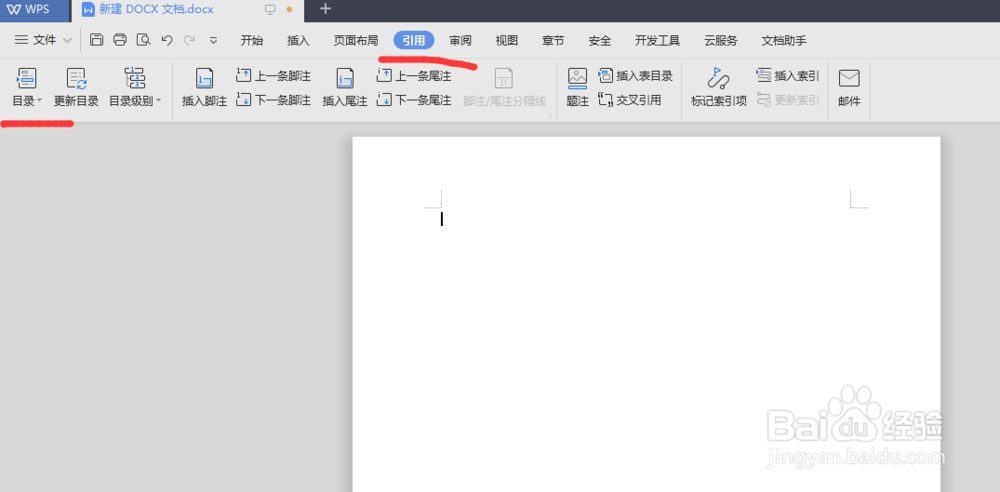Add a new document tab with plus
The image size is (1000, 492).
click(x=325, y=9)
